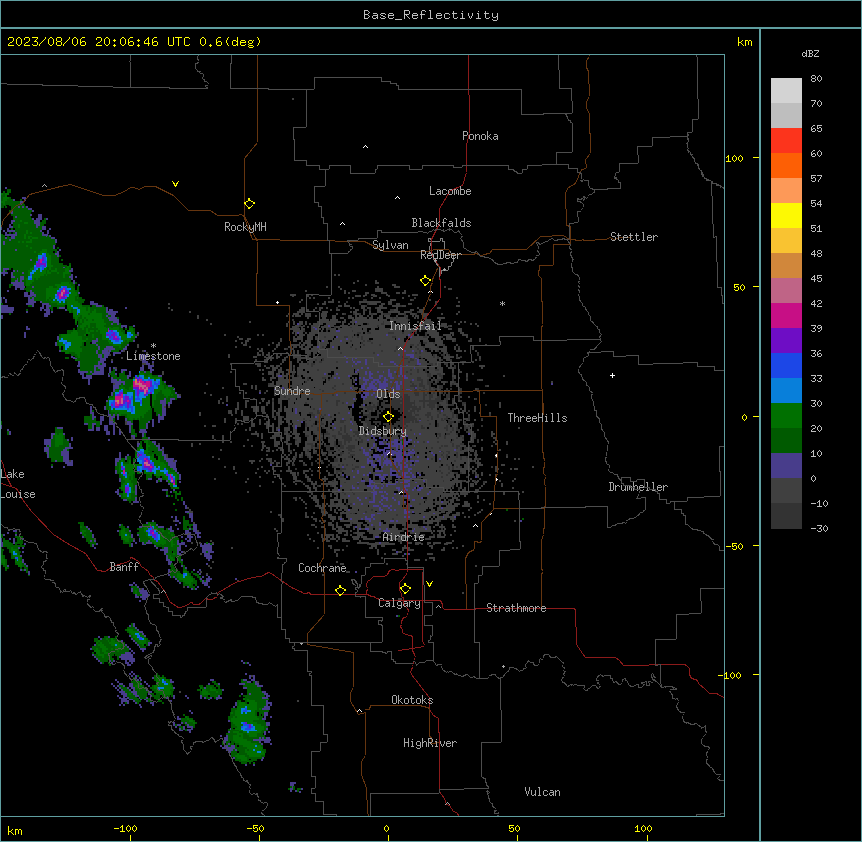Select the Banff label
This screenshot has width=862, height=842.
tap(124, 567)
